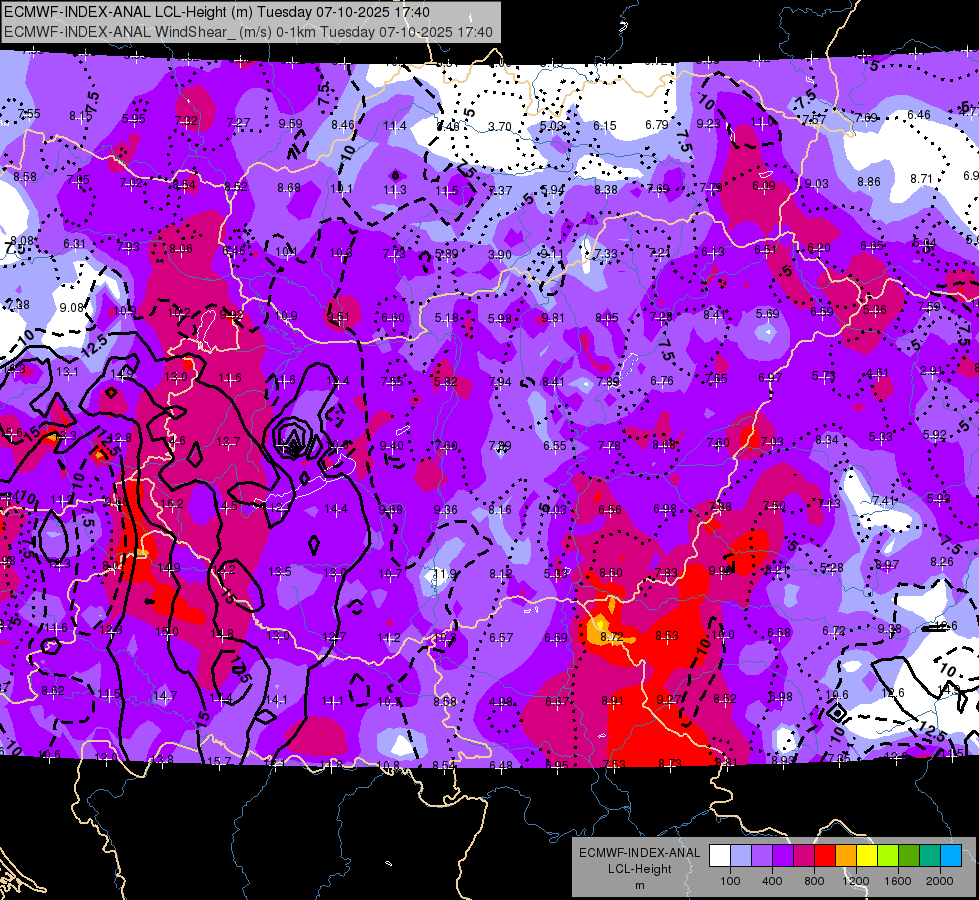Image resolution: width=979 pixels, height=900 pixels.
Task: Click the grid value 4.61
Action: [877, 373]
